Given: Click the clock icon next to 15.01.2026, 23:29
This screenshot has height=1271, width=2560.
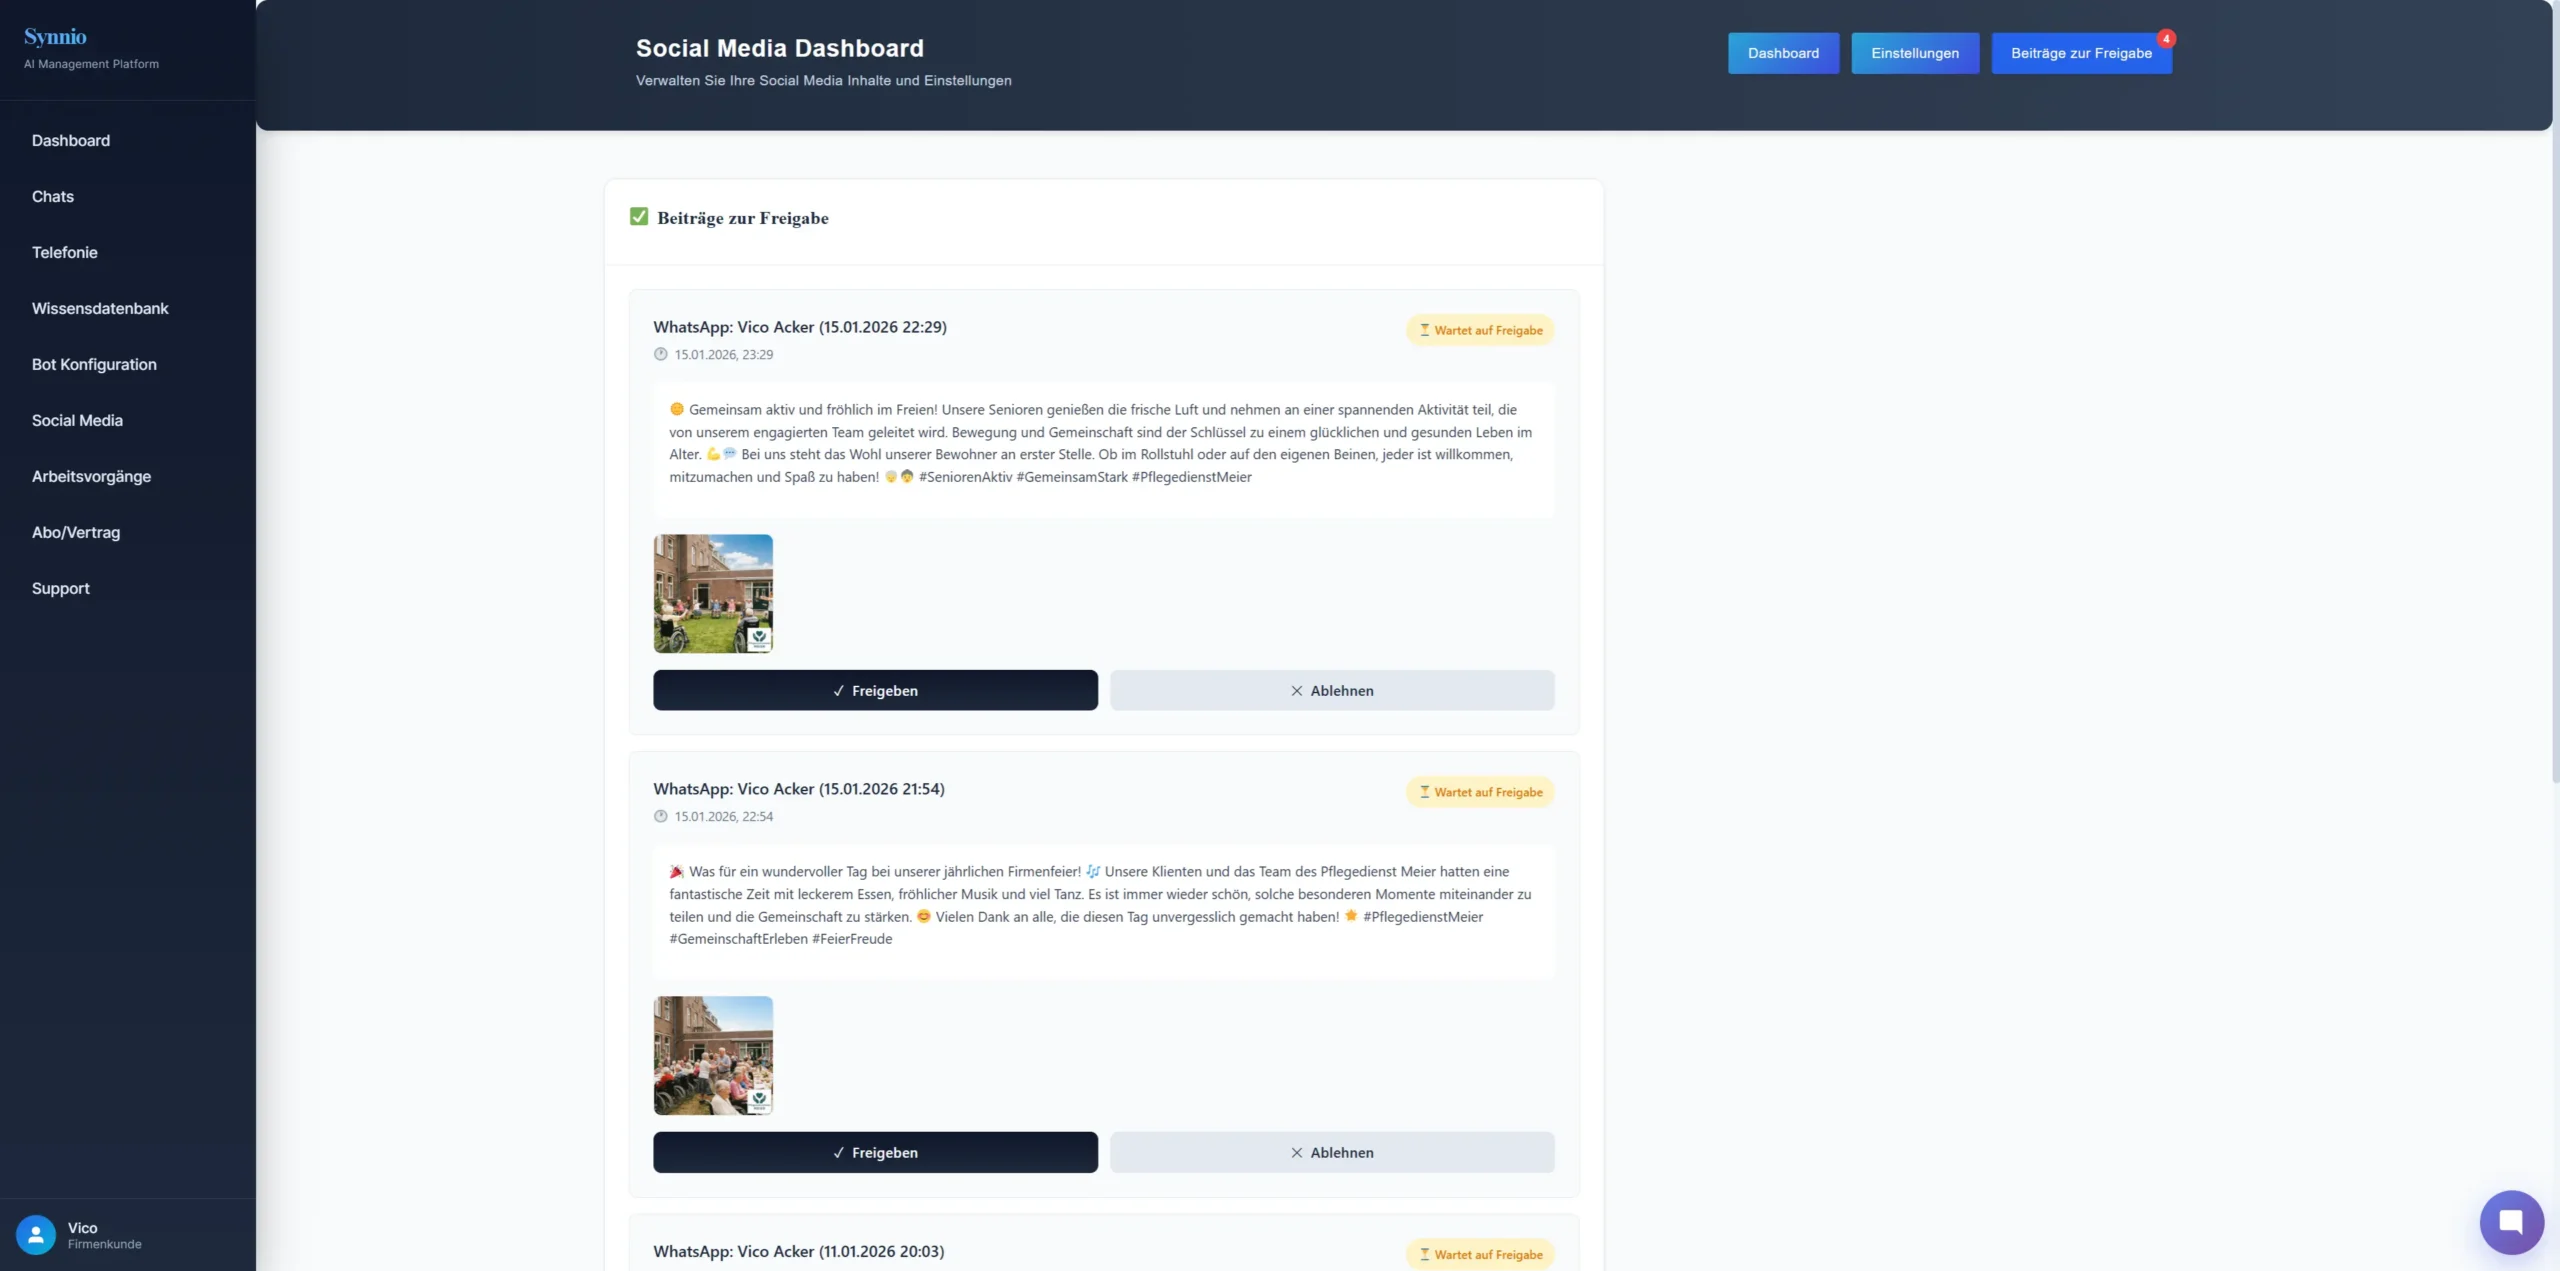Looking at the screenshot, I should [660, 354].
